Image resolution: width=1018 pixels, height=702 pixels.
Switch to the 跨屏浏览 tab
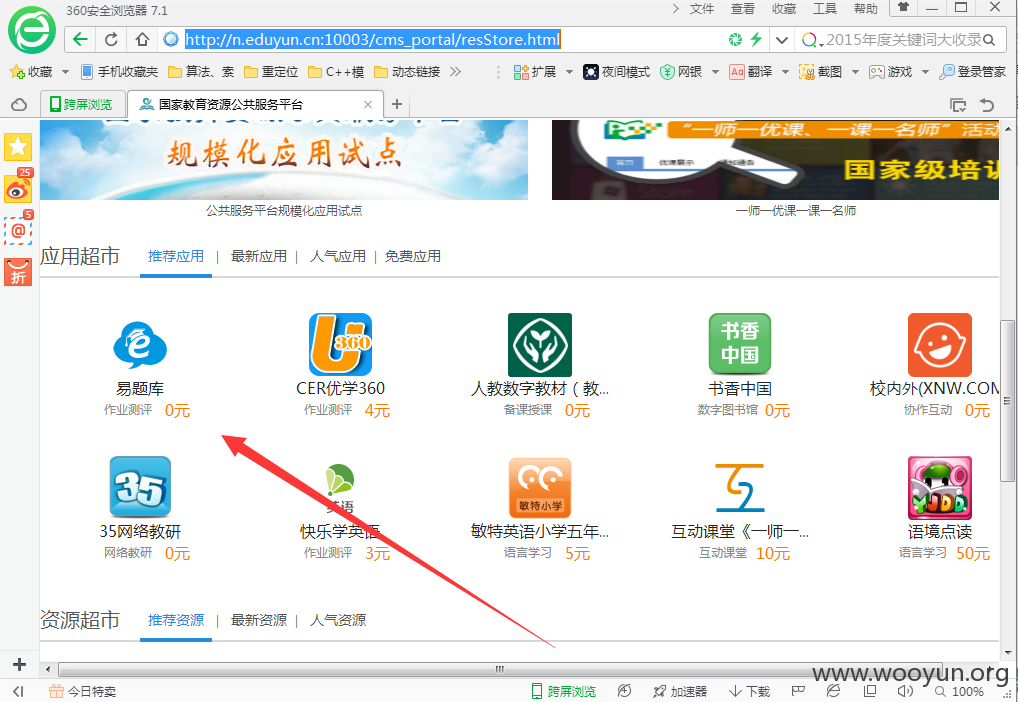[82, 105]
